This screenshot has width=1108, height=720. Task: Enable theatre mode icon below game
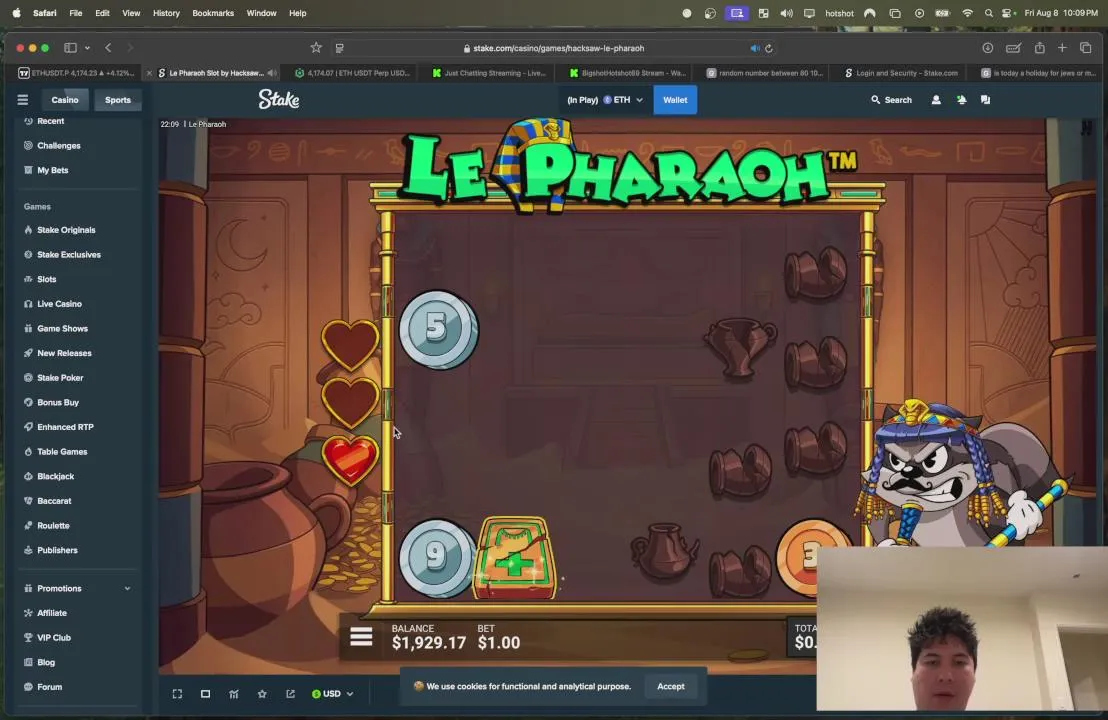(206, 694)
